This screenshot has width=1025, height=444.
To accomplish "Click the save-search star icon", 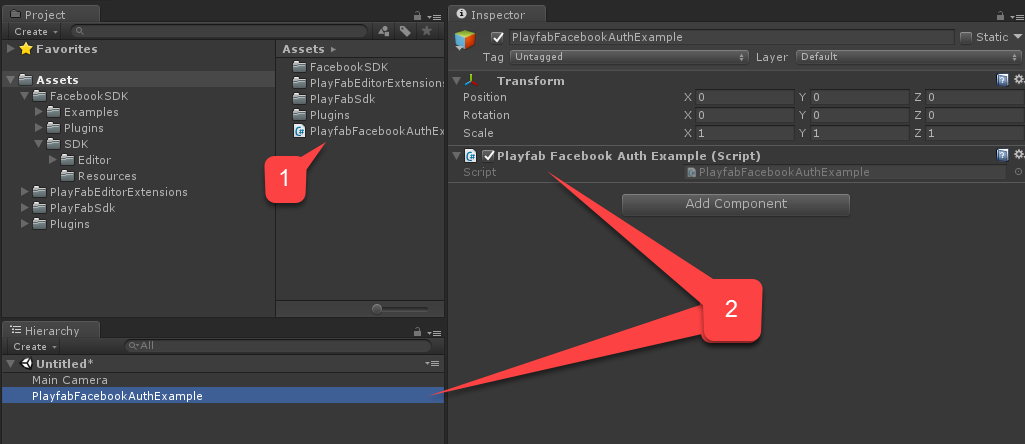I will pyautogui.click(x=426, y=31).
